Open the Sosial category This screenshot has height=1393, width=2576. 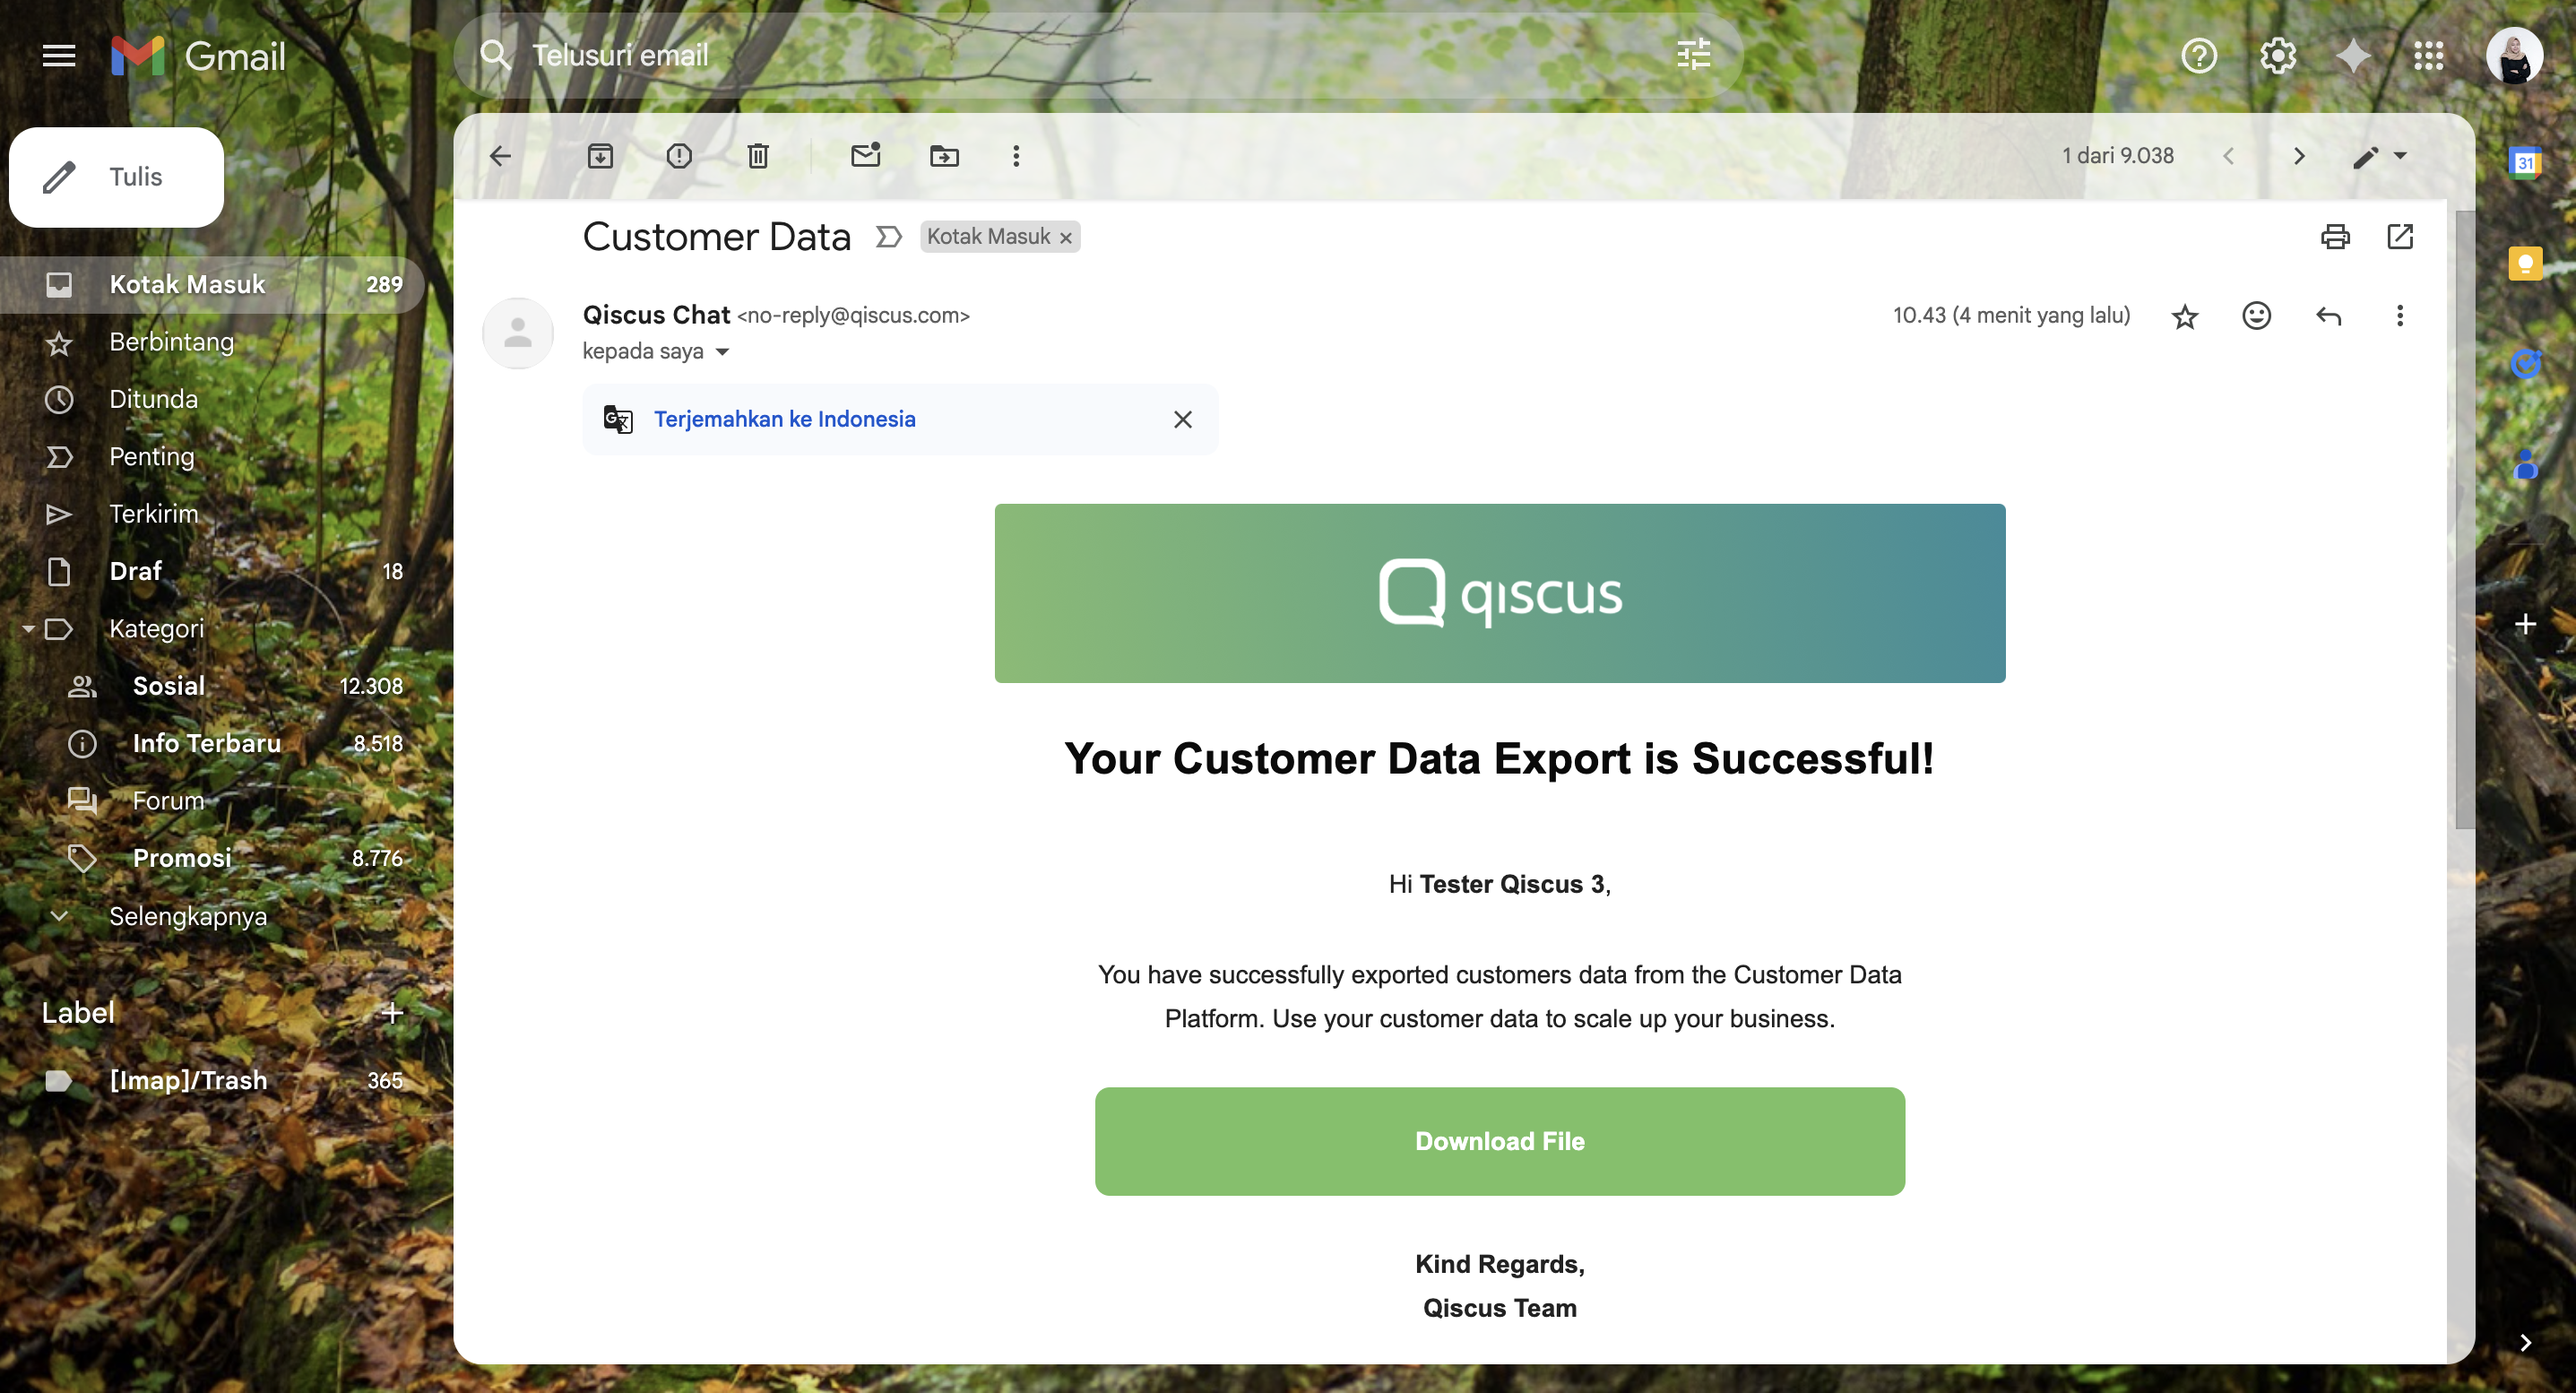(212, 686)
